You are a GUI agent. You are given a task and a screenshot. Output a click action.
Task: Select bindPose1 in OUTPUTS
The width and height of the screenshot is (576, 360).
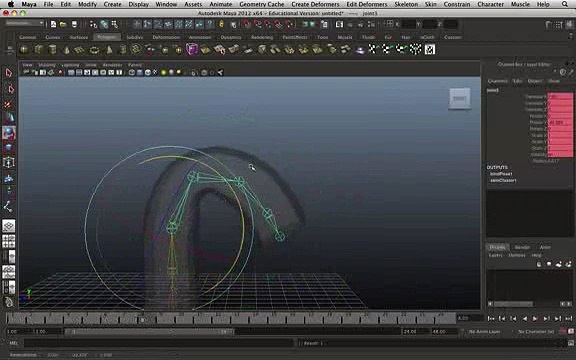501,174
